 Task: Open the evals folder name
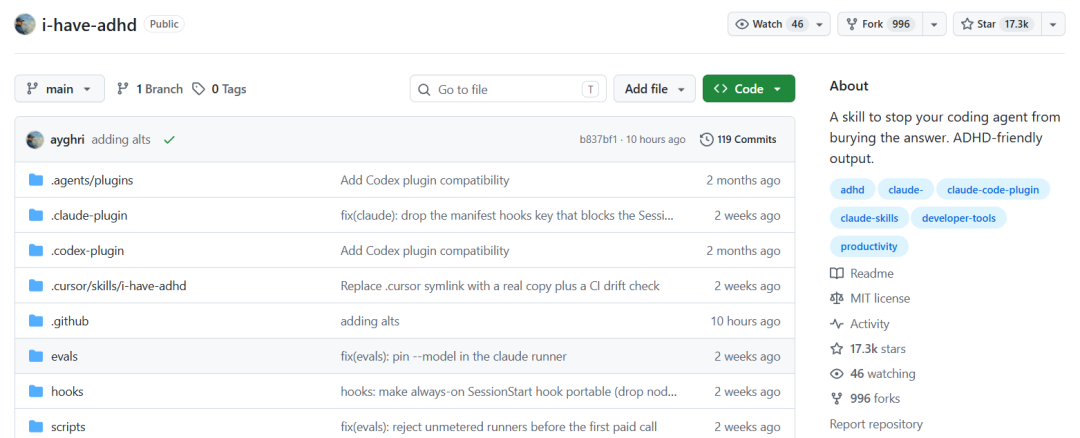(x=64, y=356)
